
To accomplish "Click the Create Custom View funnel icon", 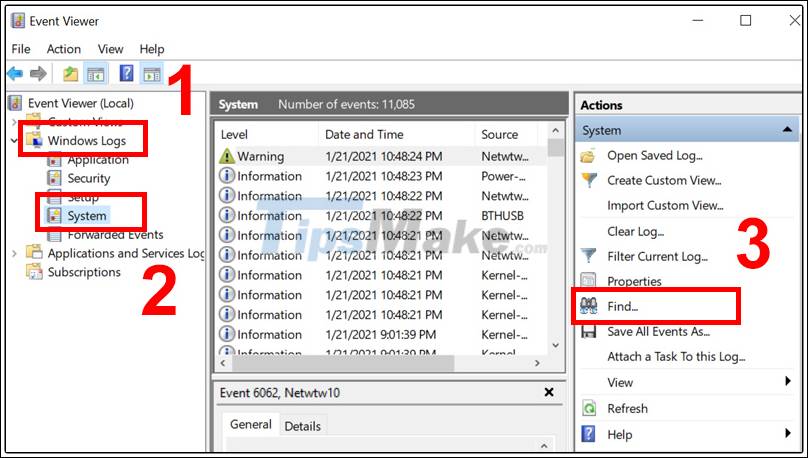I will 588,180.
